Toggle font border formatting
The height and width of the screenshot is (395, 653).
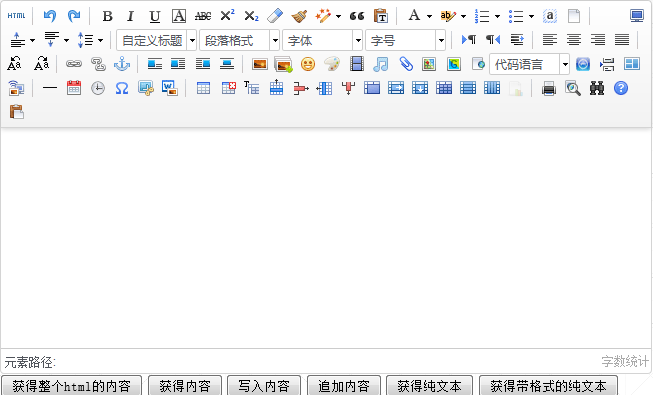pyautogui.click(x=179, y=16)
